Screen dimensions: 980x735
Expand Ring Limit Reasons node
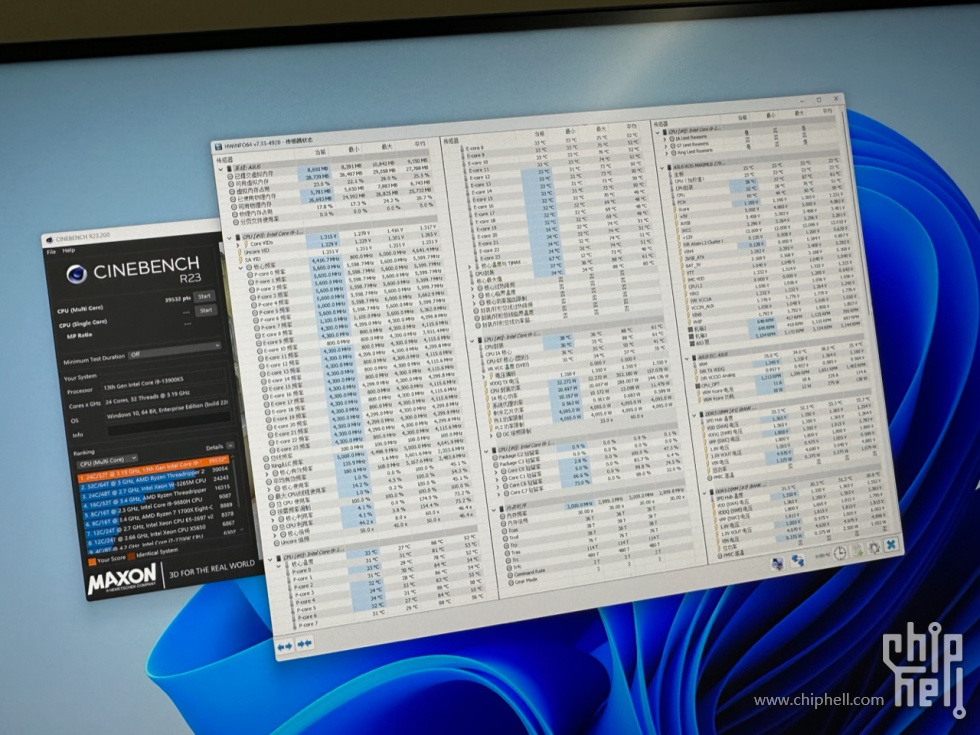pyautogui.click(x=667, y=153)
